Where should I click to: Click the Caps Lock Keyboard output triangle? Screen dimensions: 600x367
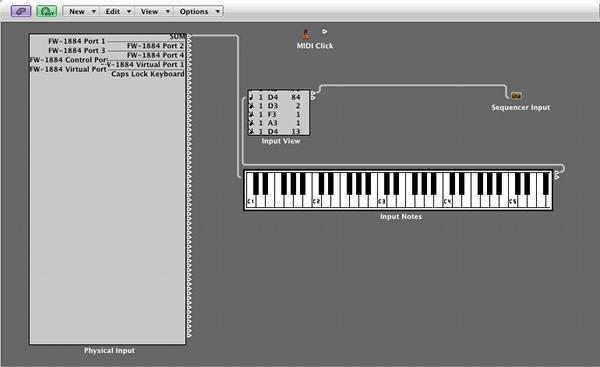[189, 74]
